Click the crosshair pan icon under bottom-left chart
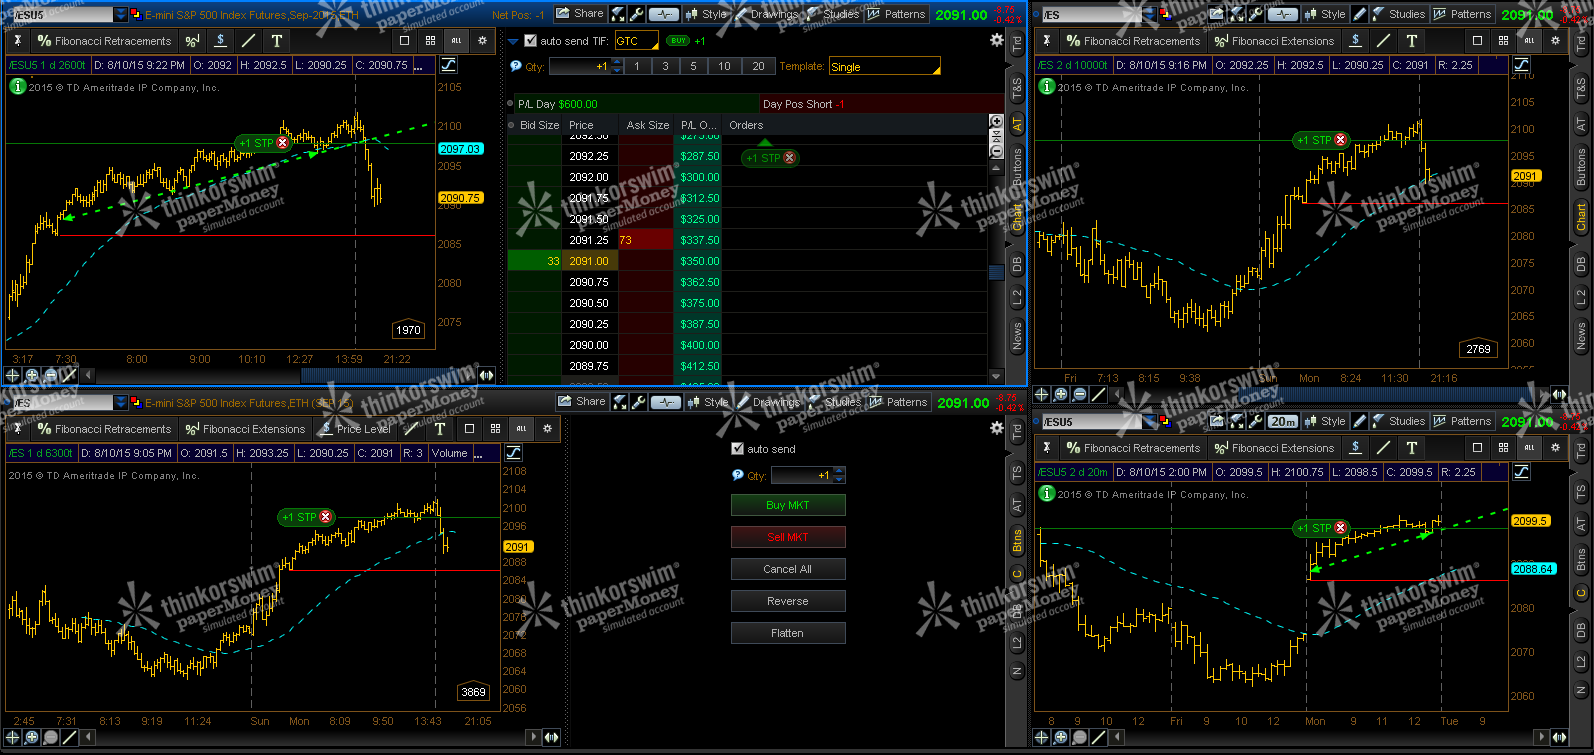This screenshot has height=755, width=1594. (x=13, y=737)
